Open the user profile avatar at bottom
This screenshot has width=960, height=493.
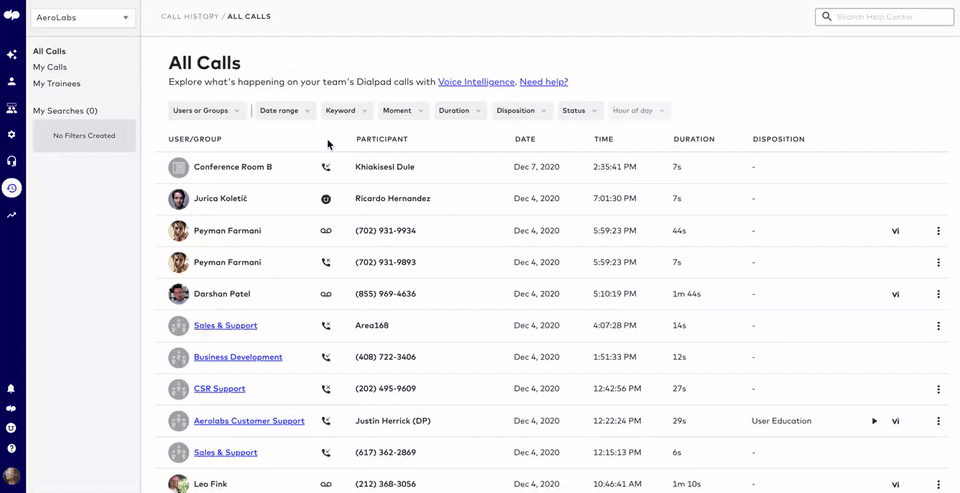pyautogui.click(x=11, y=475)
